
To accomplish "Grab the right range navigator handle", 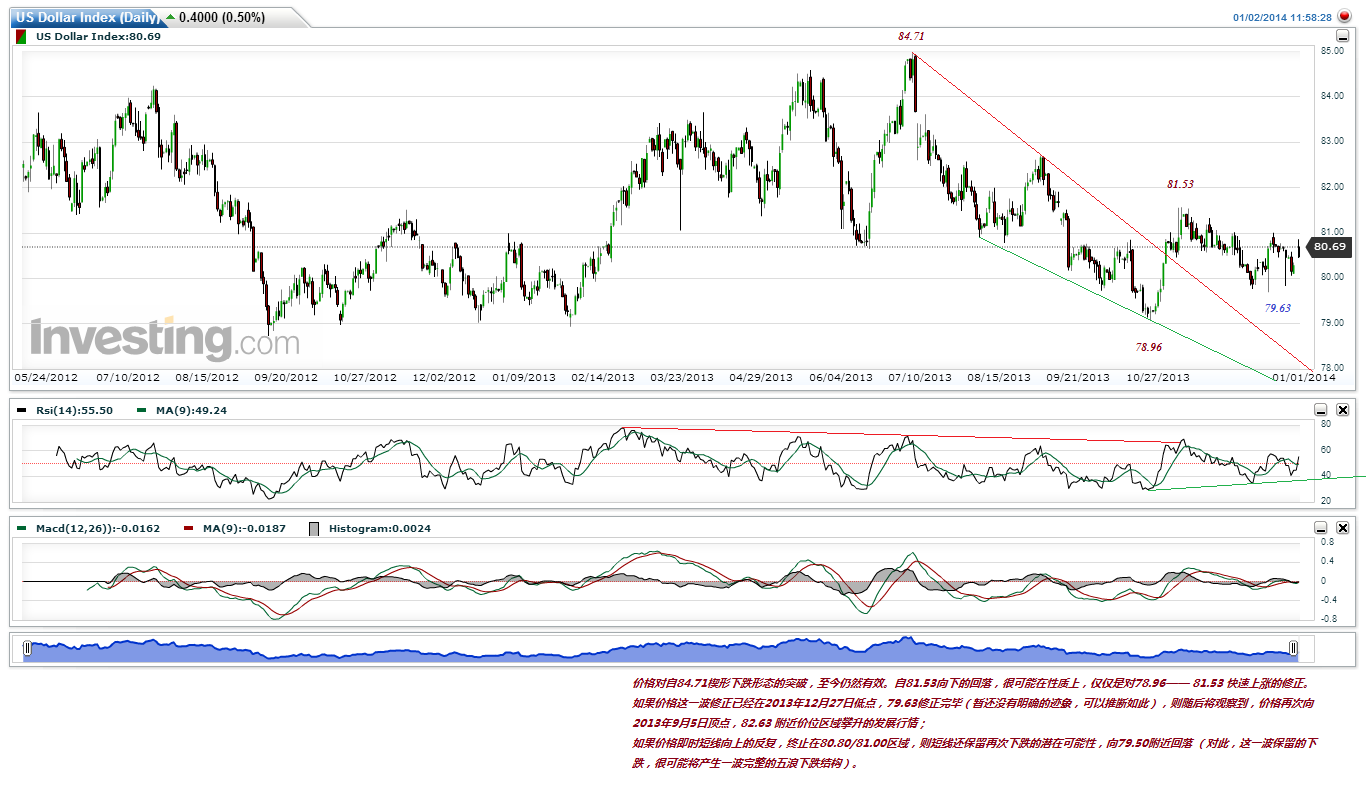I will click(x=1293, y=648).
